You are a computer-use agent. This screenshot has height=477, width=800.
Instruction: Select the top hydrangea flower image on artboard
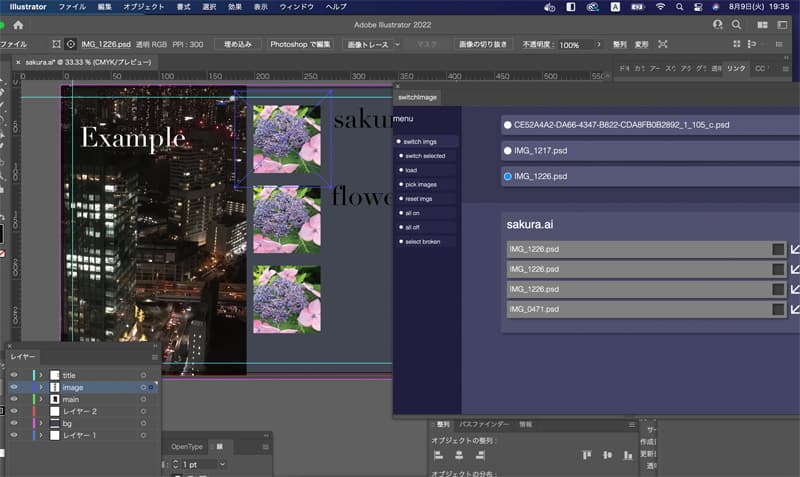coord(287,139)
